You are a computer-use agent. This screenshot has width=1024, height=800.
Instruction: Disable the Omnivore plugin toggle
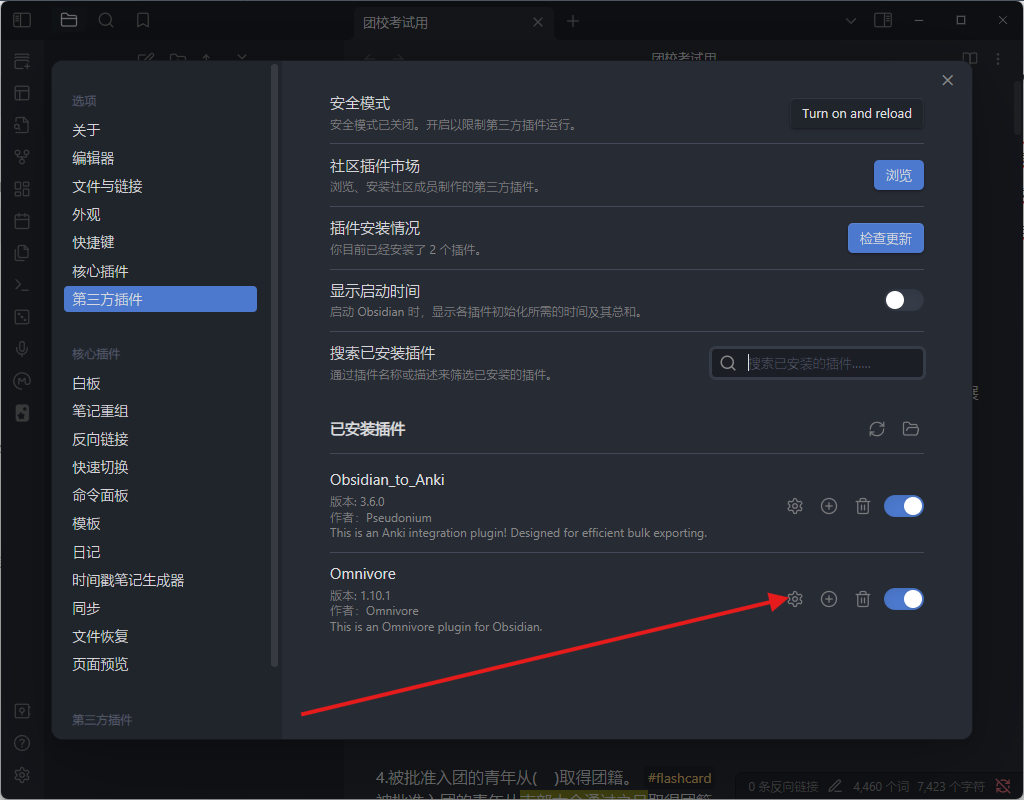(x=904, y=599)
